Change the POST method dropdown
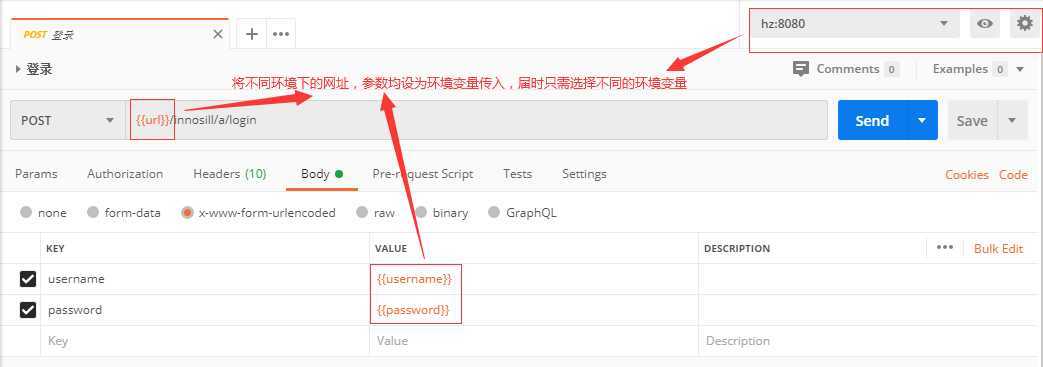The image size is (1043, 367). click(68, 120)
